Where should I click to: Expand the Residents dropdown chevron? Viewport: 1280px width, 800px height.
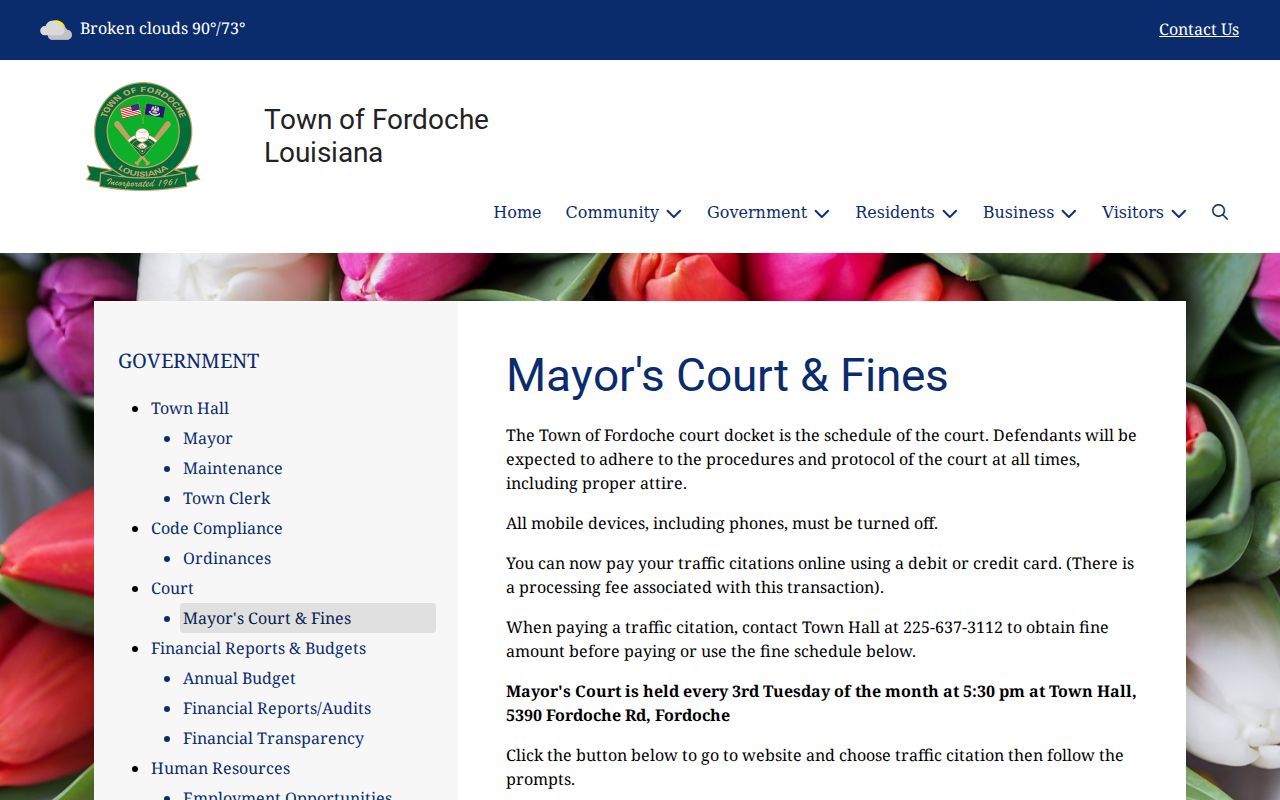(x=950, y=213)
